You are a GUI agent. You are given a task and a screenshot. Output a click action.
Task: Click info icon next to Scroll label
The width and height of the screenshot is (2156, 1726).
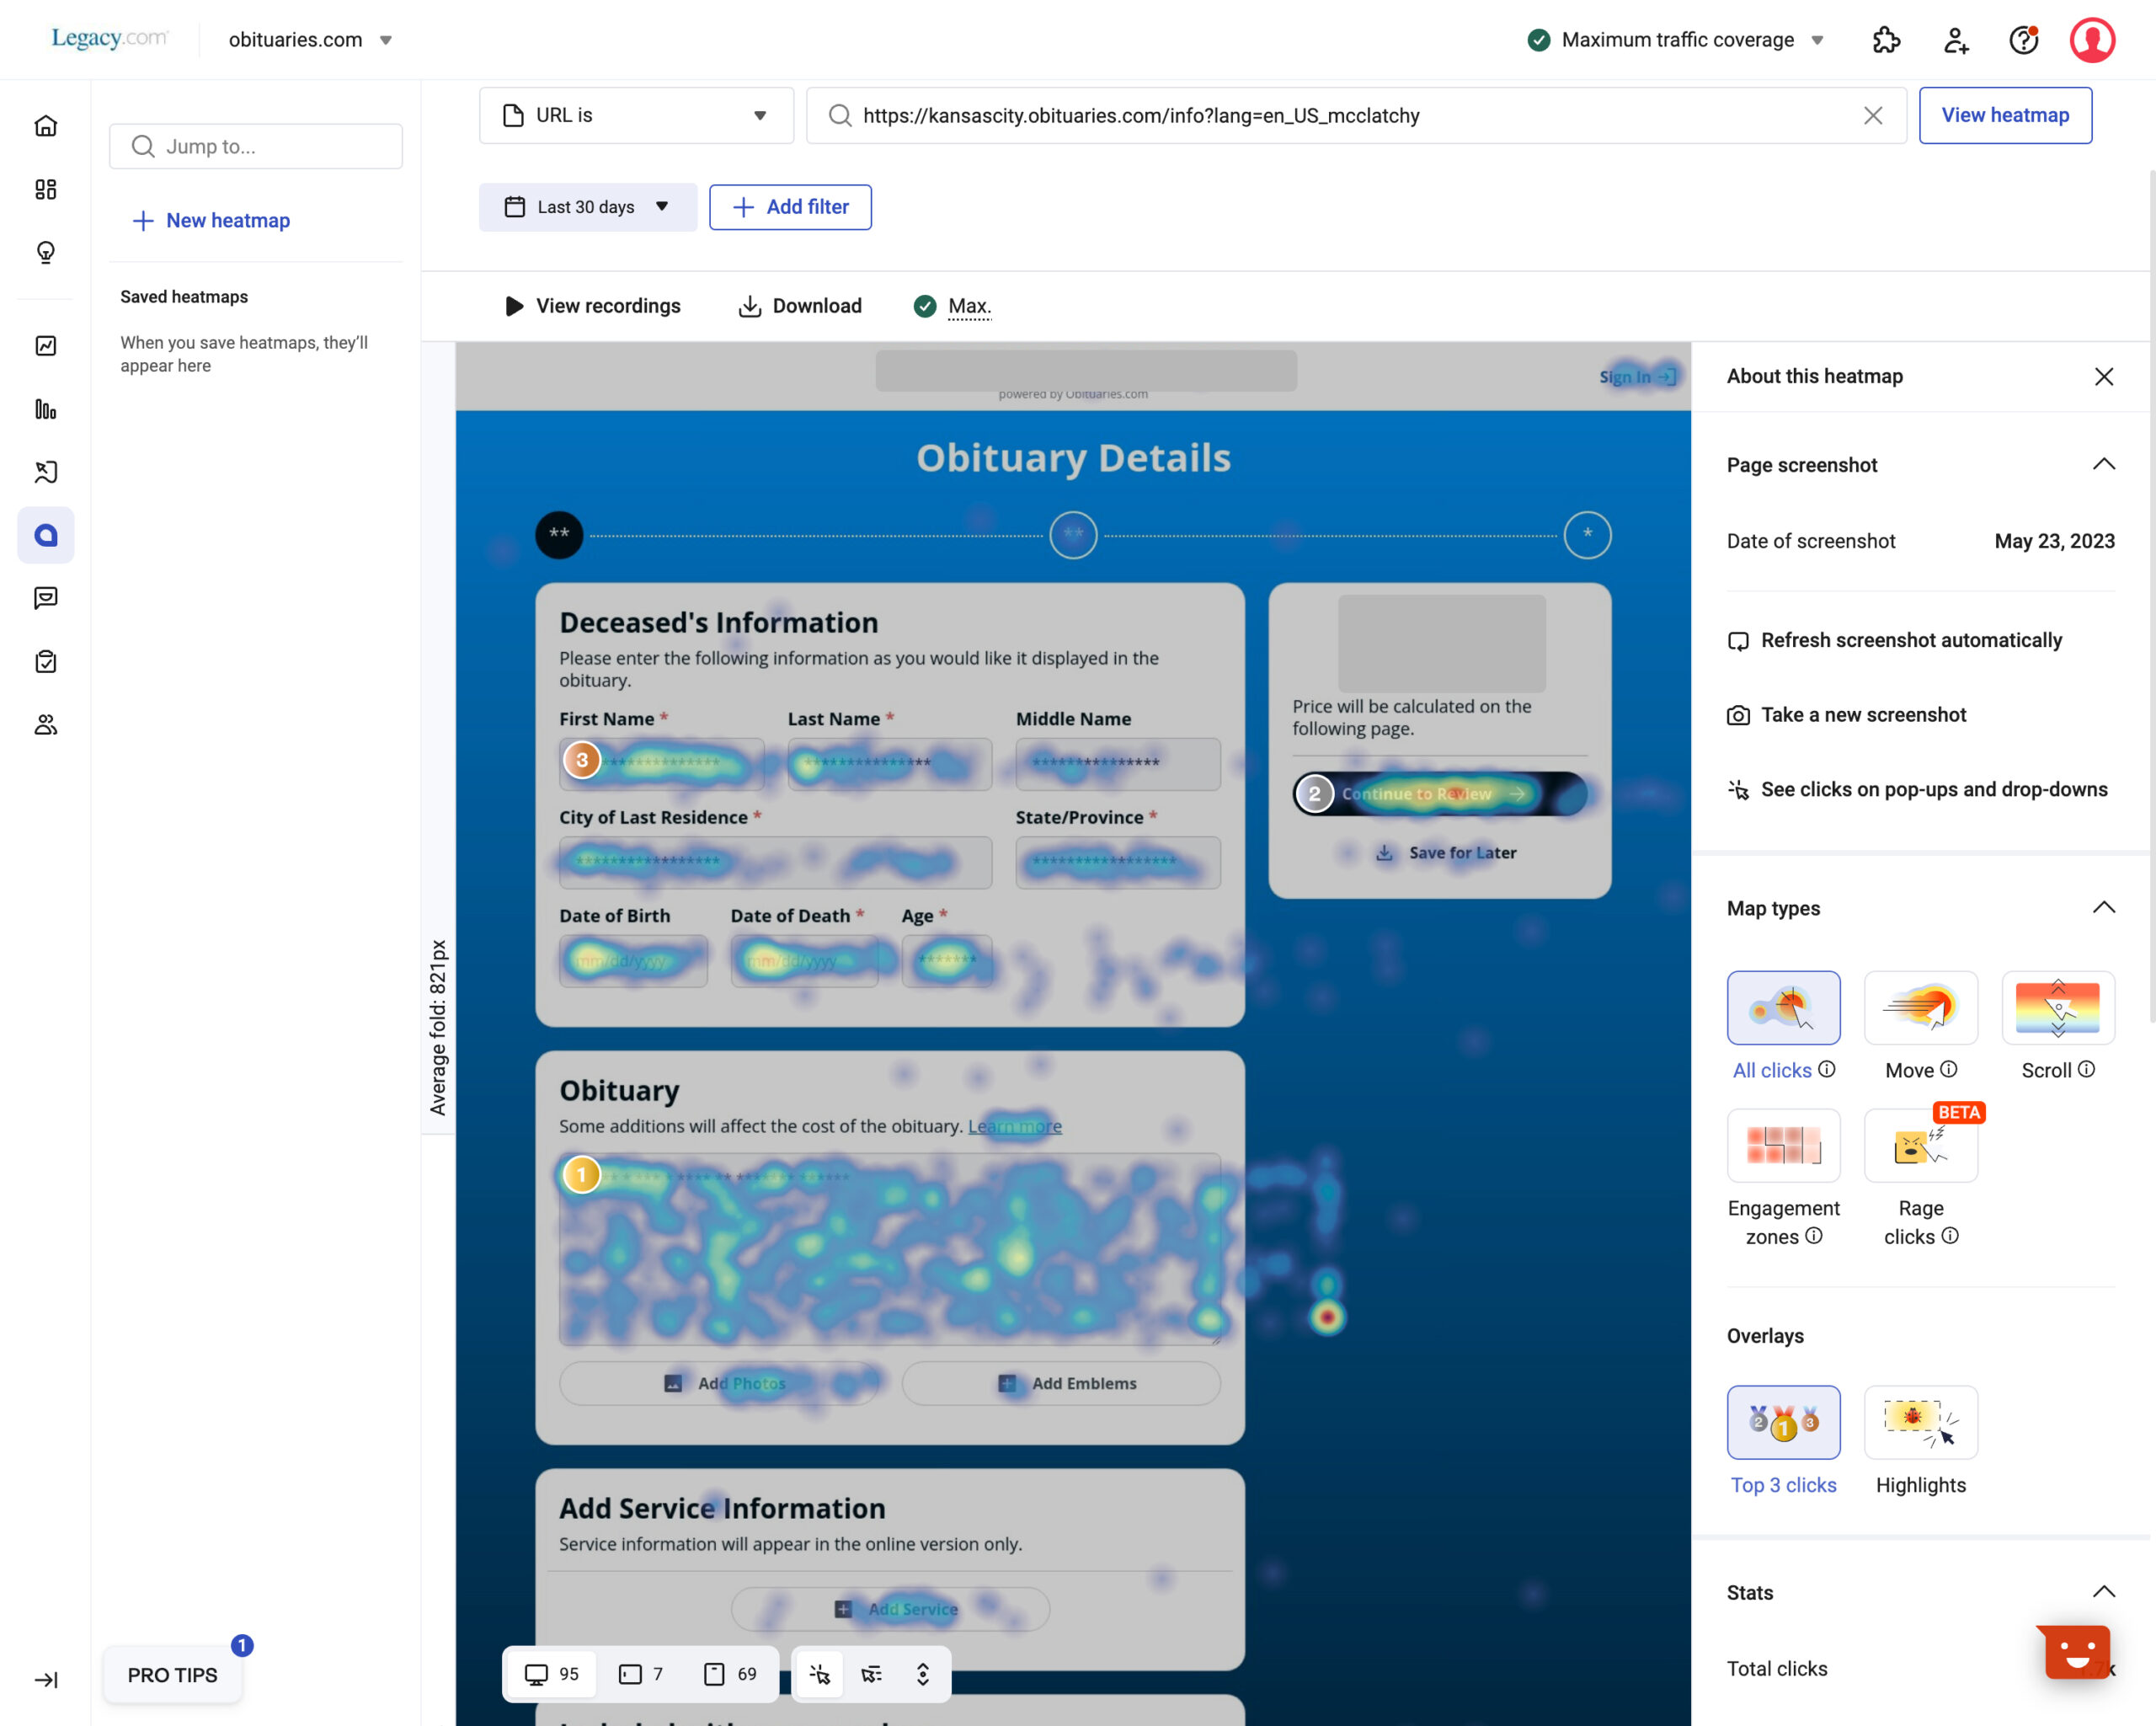2086,1069
